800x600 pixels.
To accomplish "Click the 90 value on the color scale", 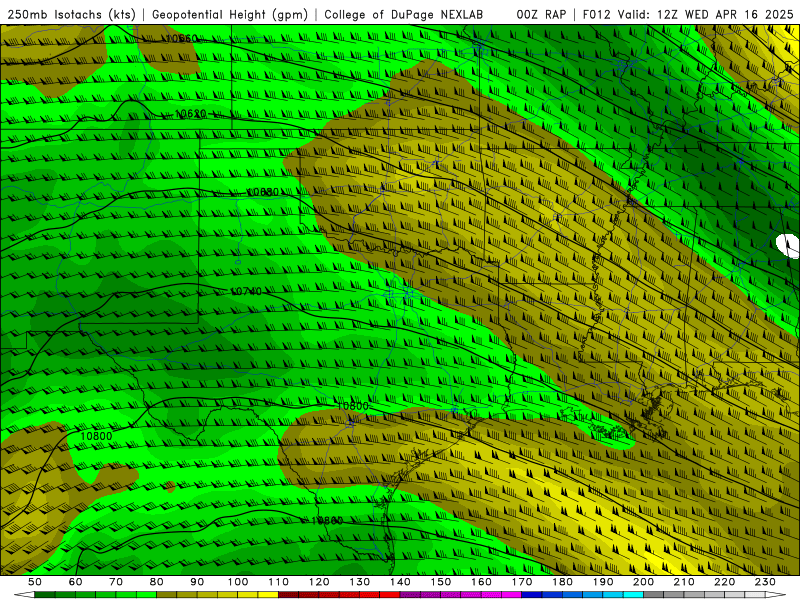I will (x=197, y=582).
